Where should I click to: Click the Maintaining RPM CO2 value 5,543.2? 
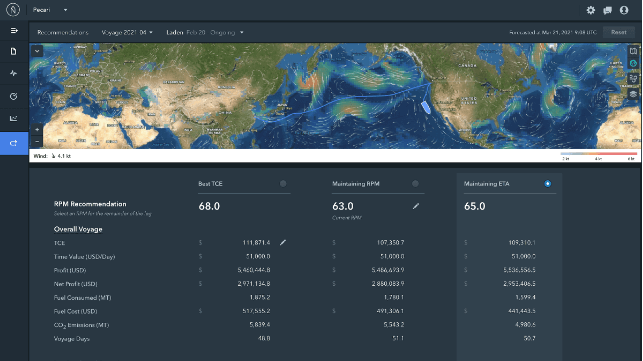(x=394, y=324)
